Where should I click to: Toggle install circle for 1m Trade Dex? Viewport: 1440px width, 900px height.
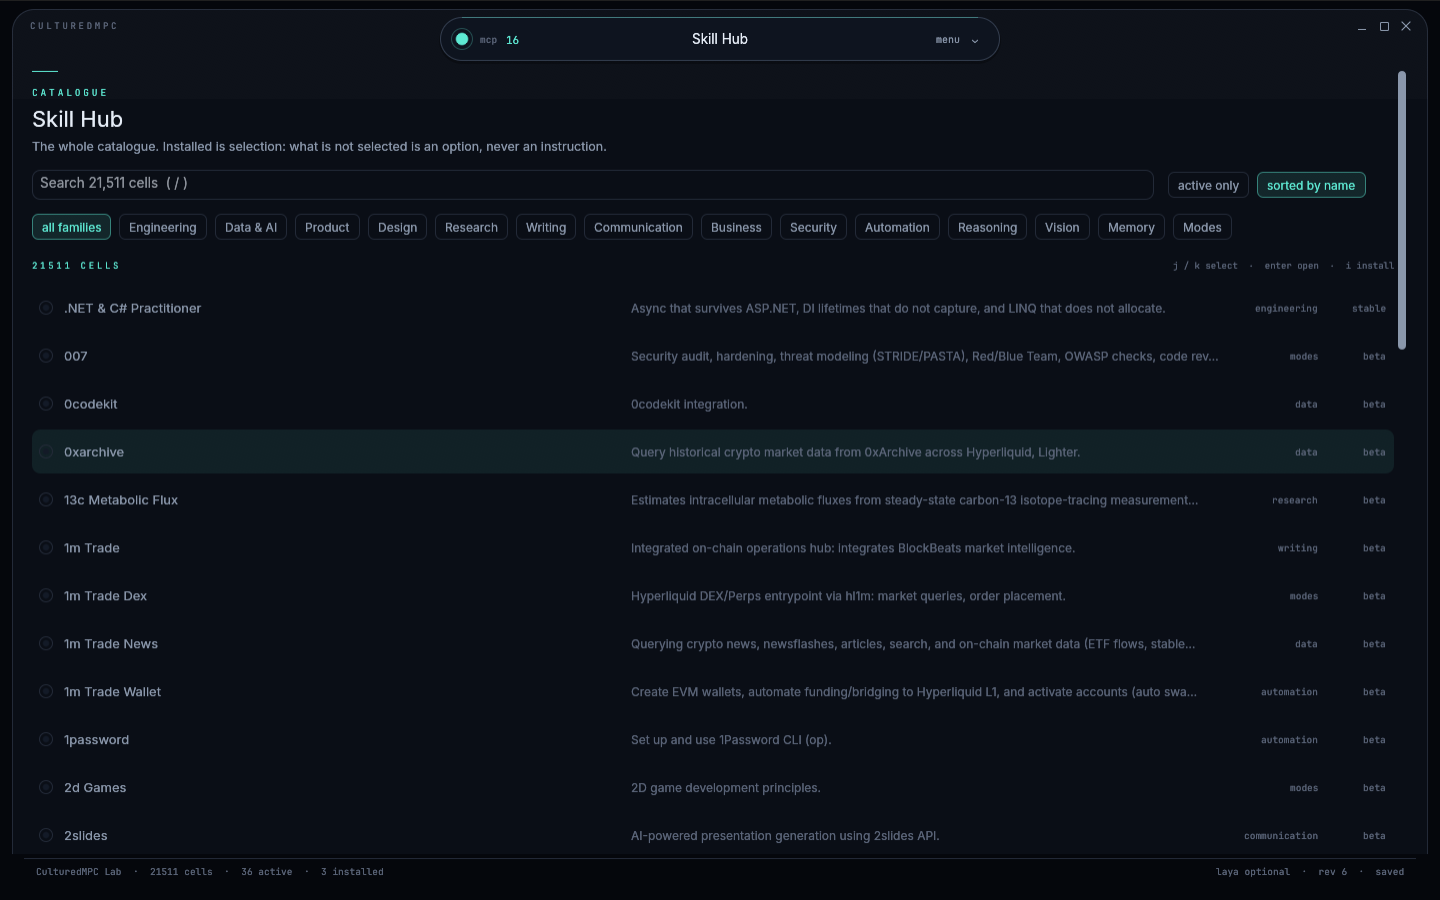click(x=46, y=596)
